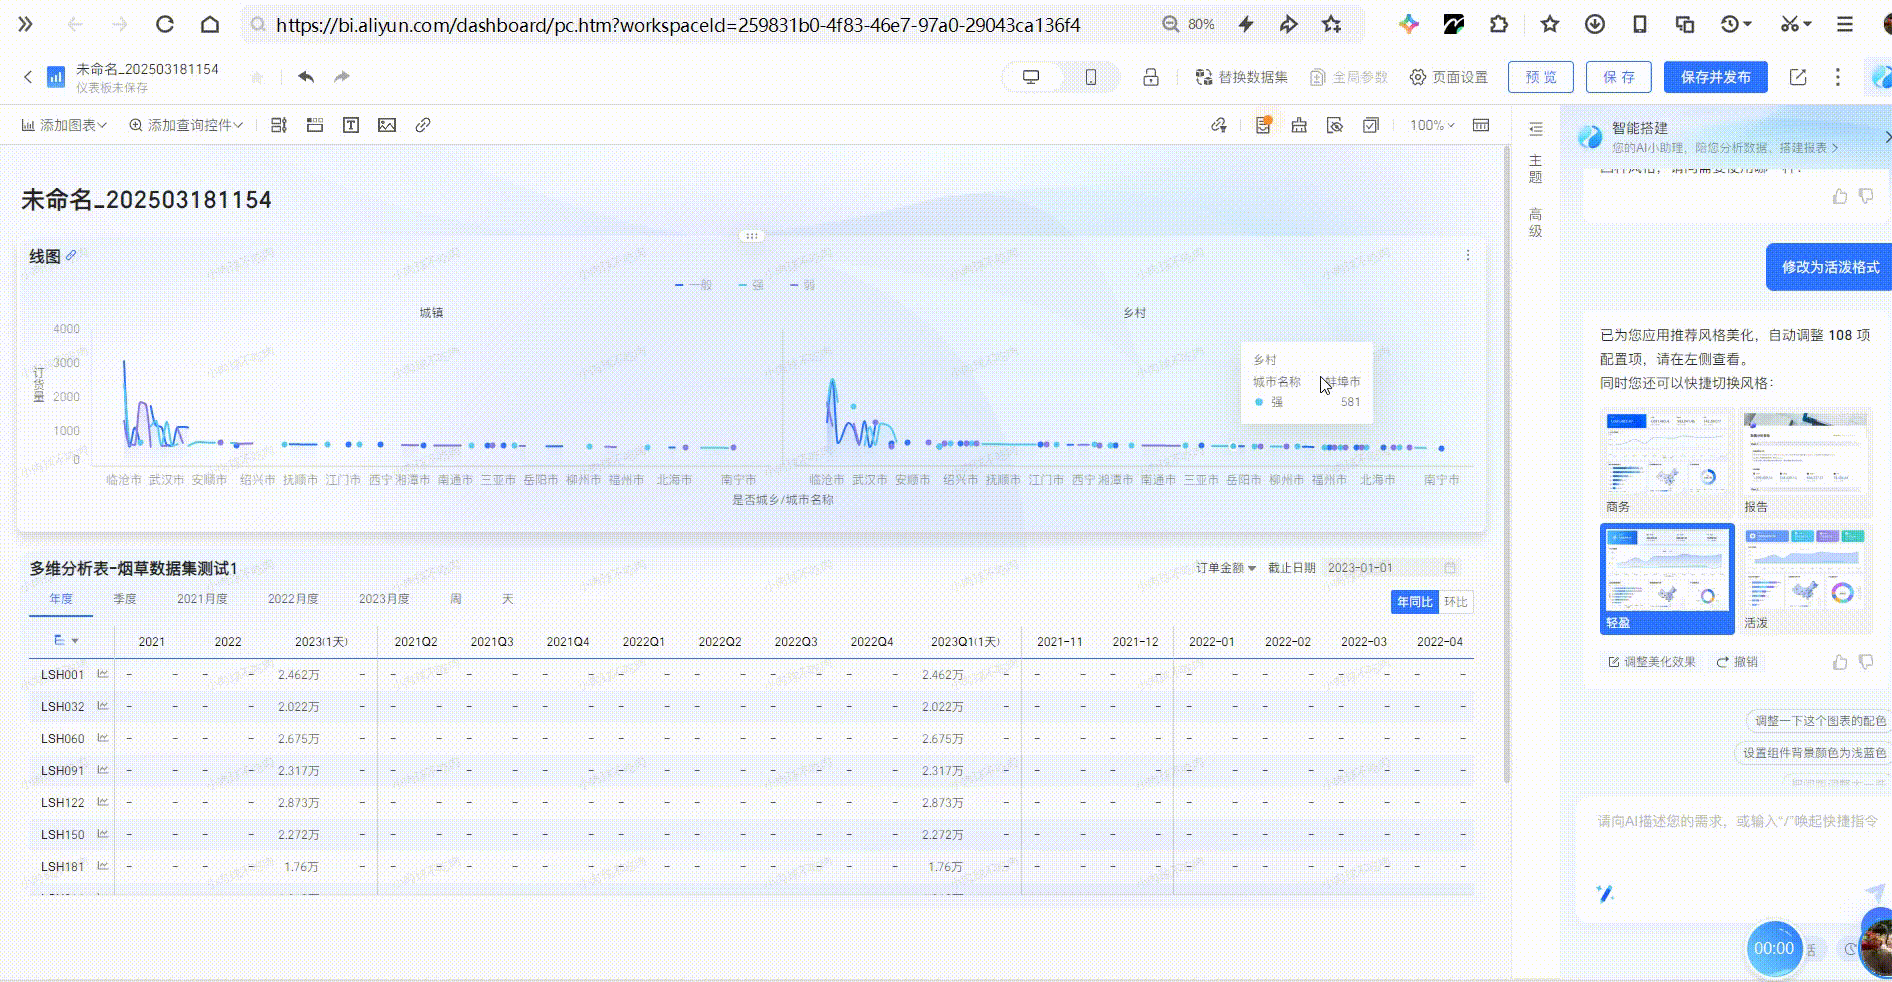Image resolution: width=1892 pixels, height=982 pixels.
Task: Open 页面设置 page settings
Action: pos(1448,77)
